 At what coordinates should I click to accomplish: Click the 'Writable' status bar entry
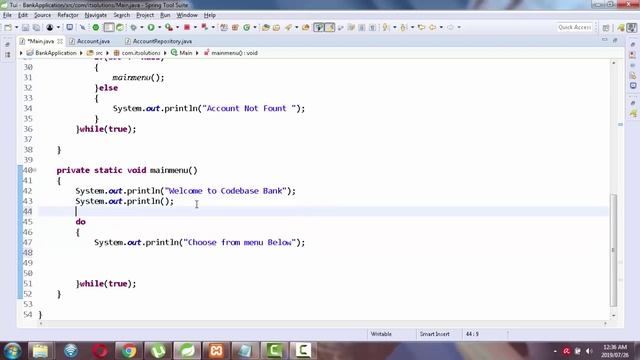pos(381,334)
